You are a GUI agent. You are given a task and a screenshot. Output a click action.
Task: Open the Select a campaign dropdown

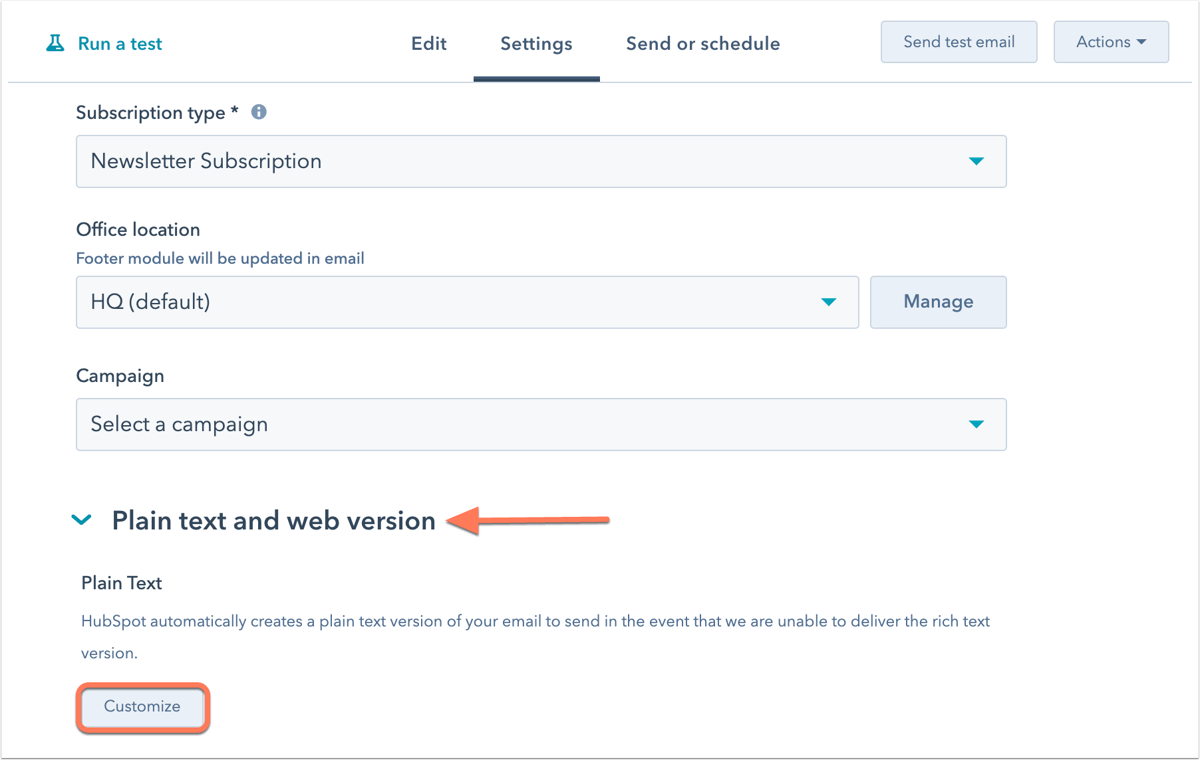540,424
